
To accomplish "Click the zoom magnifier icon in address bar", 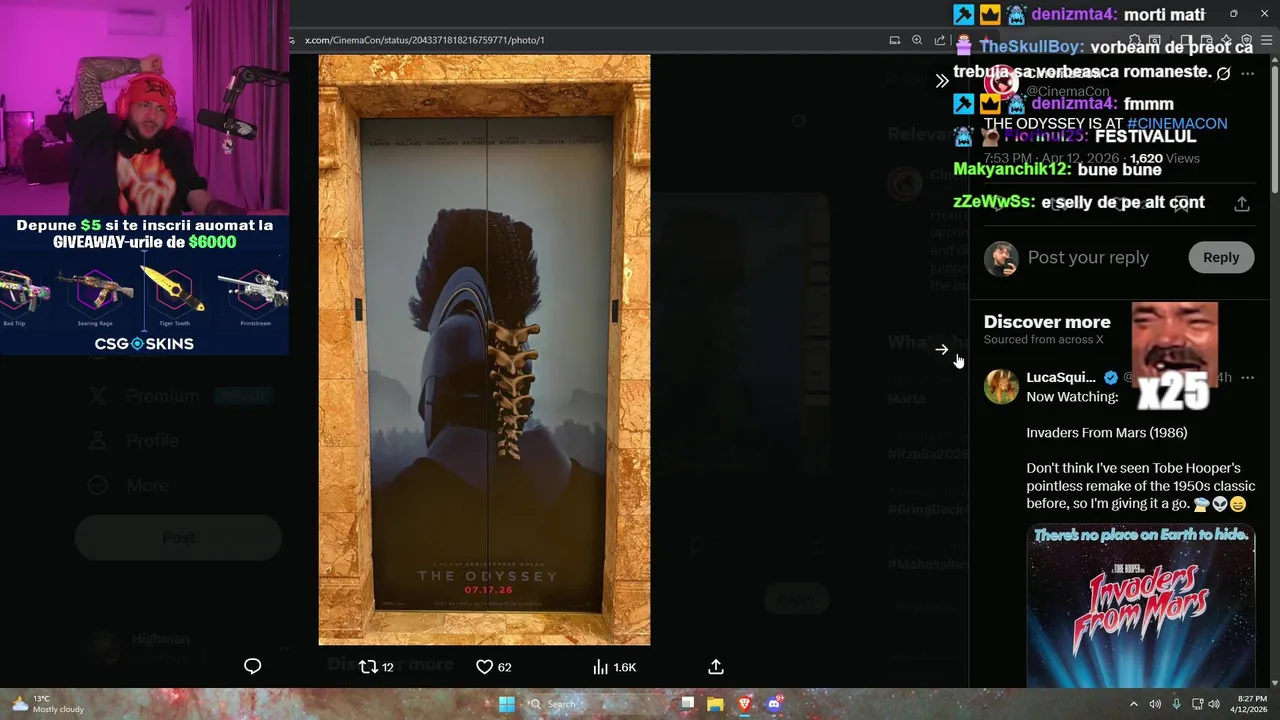I will tap(917, 40).
